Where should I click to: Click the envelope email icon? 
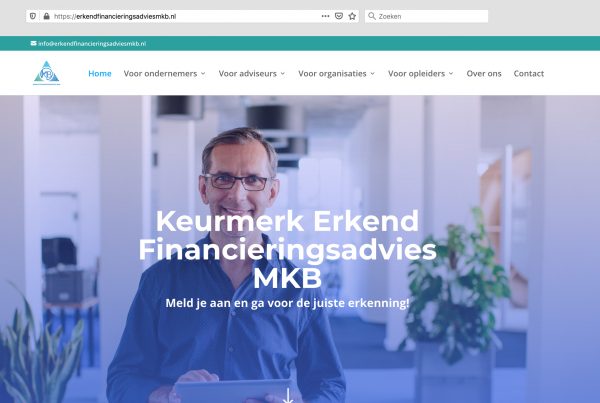33,43
